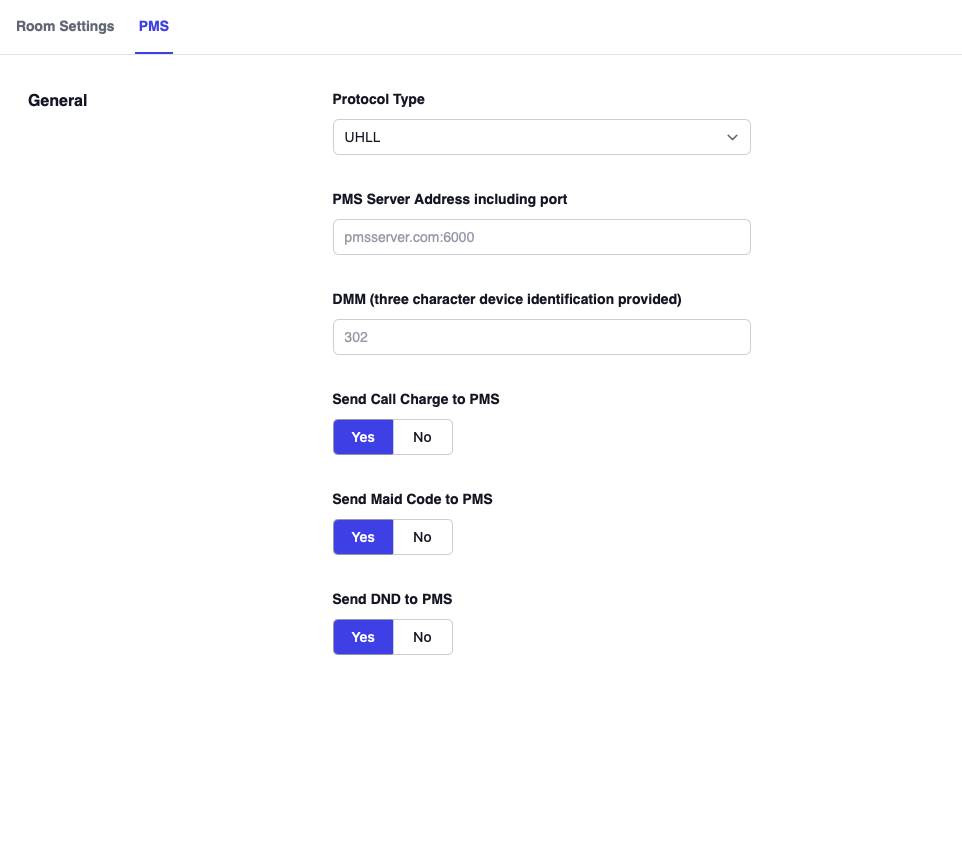Disable Send Maid Code to PMS with No
962x864 pixels.
pyautogui.click(x=422, y=537)
